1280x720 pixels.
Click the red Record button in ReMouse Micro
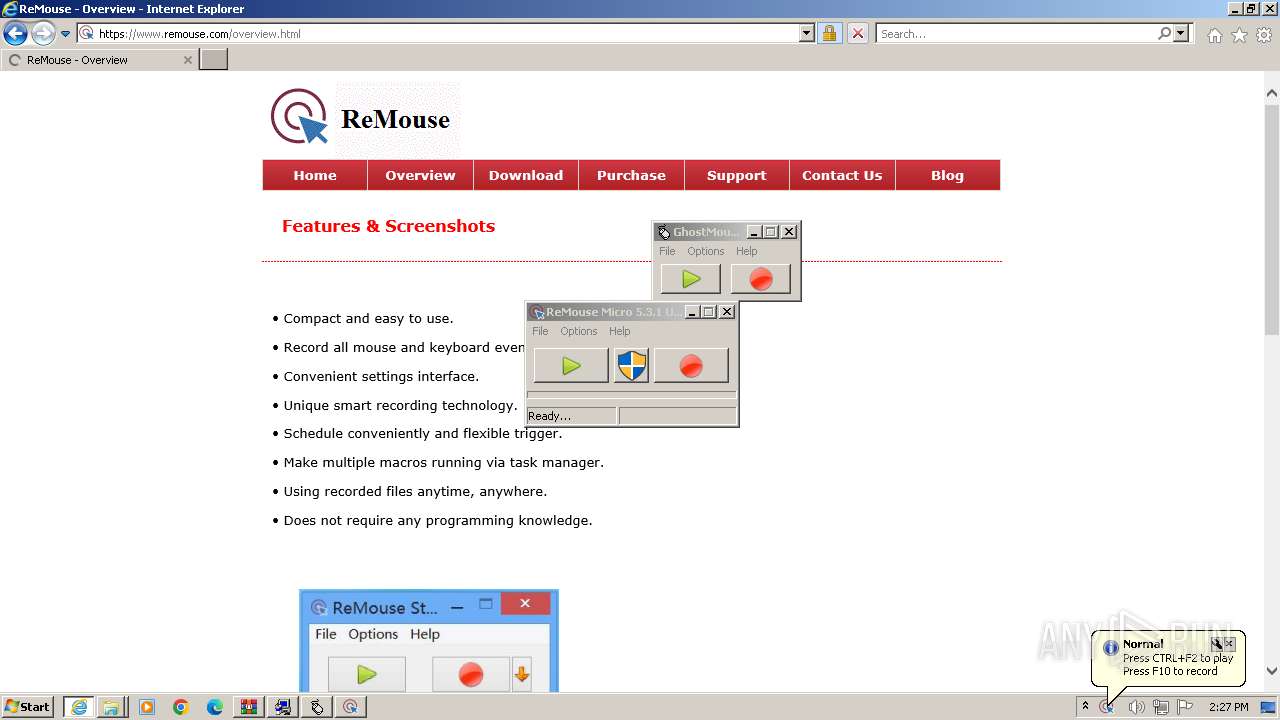691,366
